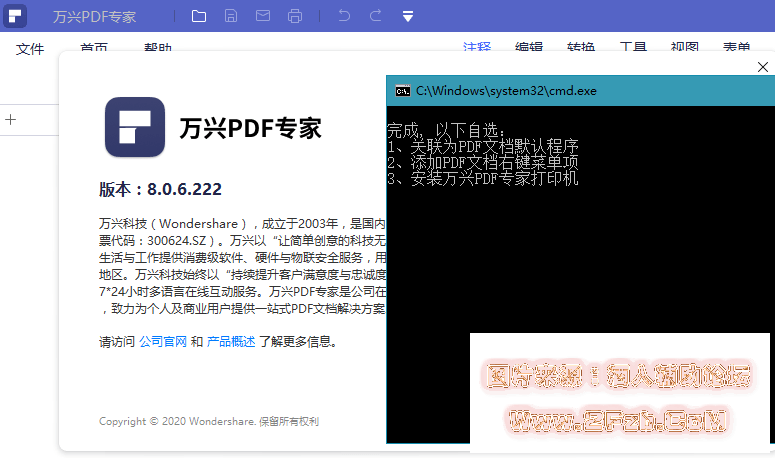The width and height of the screenshot is (775, 458).
Task: Click the Undo arrow icon
Action: point(344,16)
